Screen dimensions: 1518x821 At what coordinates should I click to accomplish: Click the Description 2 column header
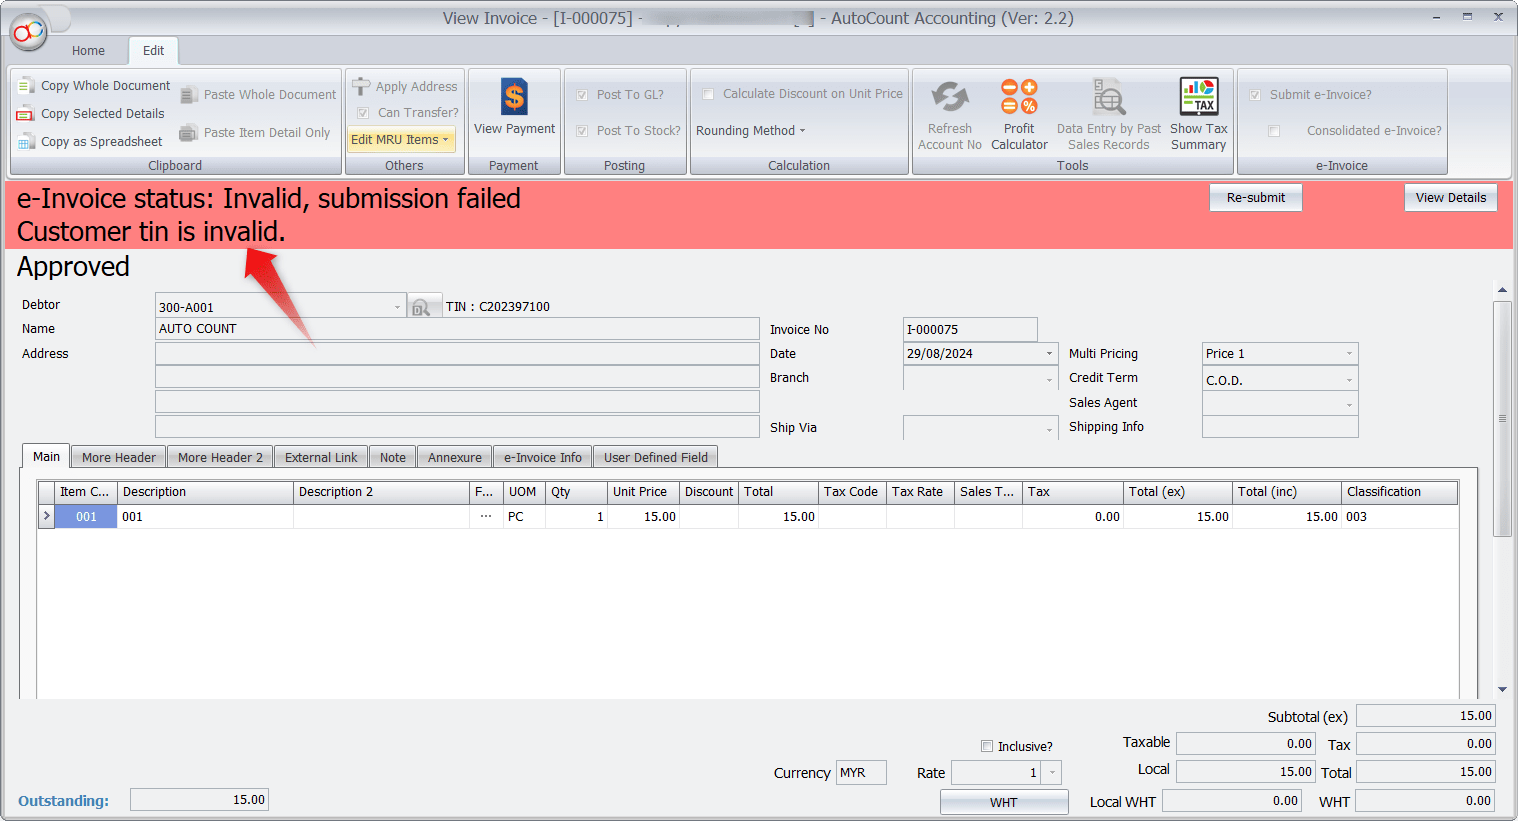pos(381,492)
